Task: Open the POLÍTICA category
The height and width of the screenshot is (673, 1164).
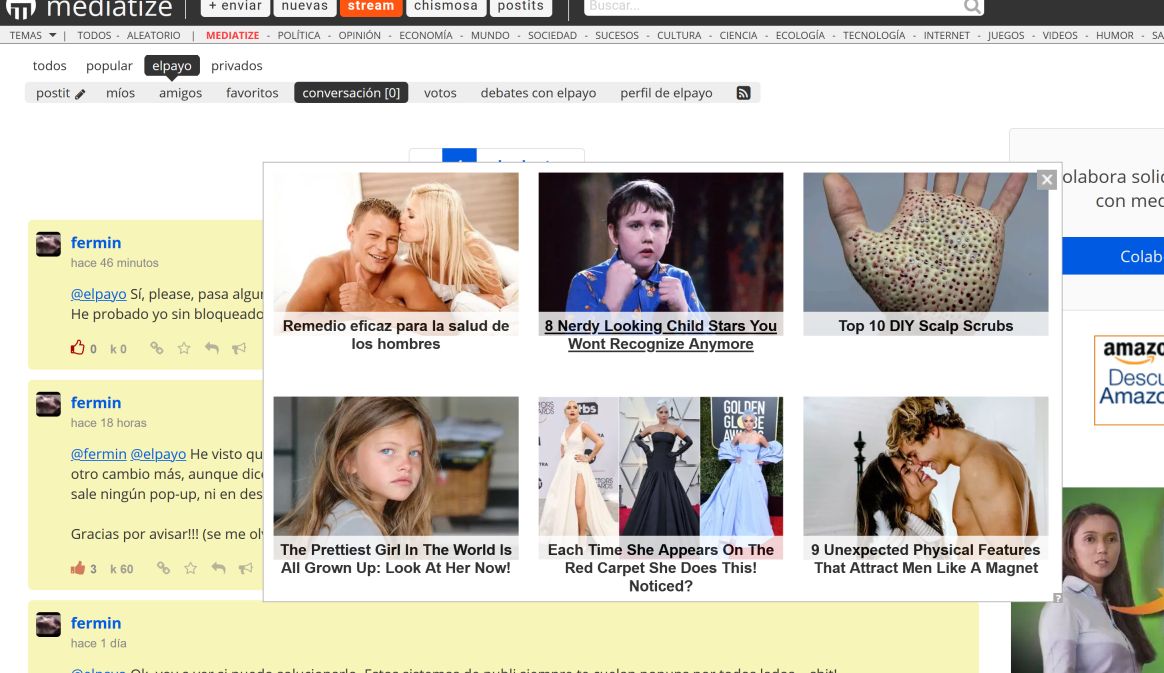Action: pyautogui.click(x=299, y=35)
